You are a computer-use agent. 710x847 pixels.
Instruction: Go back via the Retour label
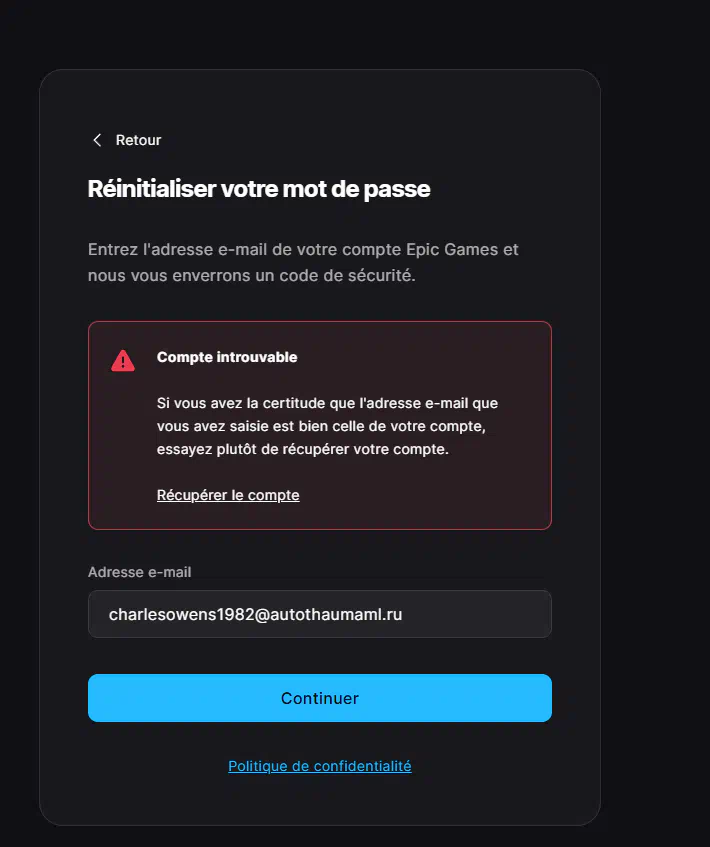coord(138,140)
